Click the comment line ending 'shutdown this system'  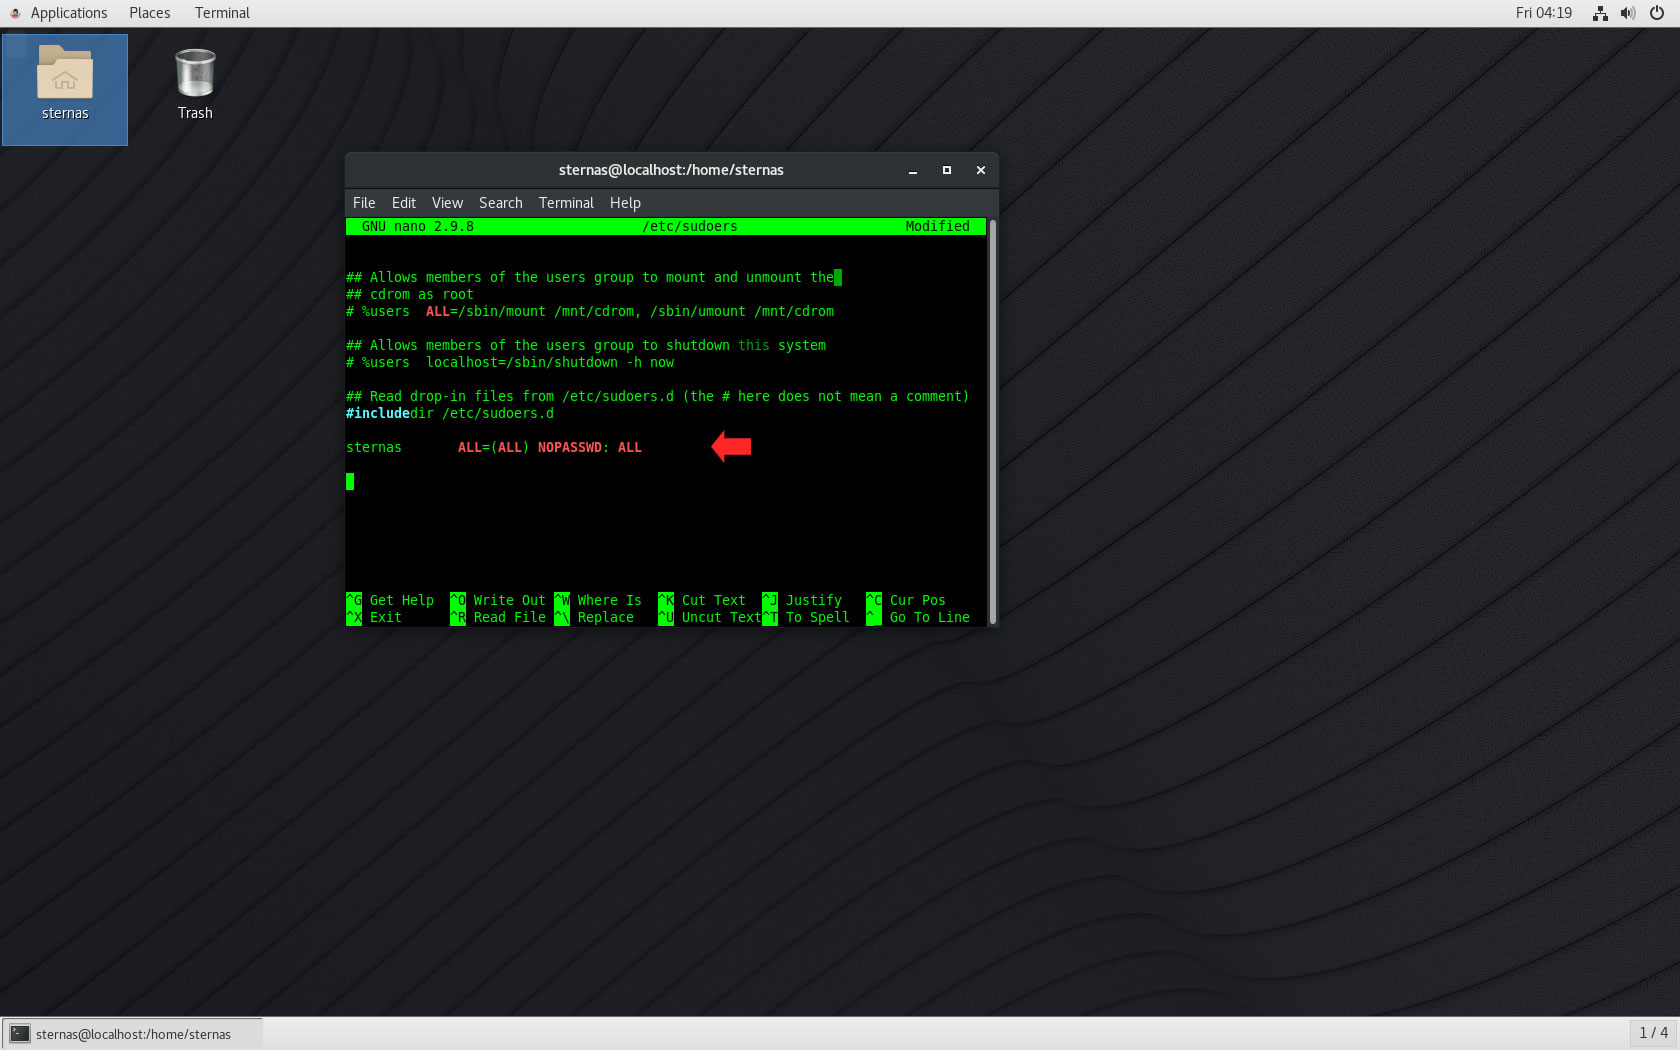586,346
